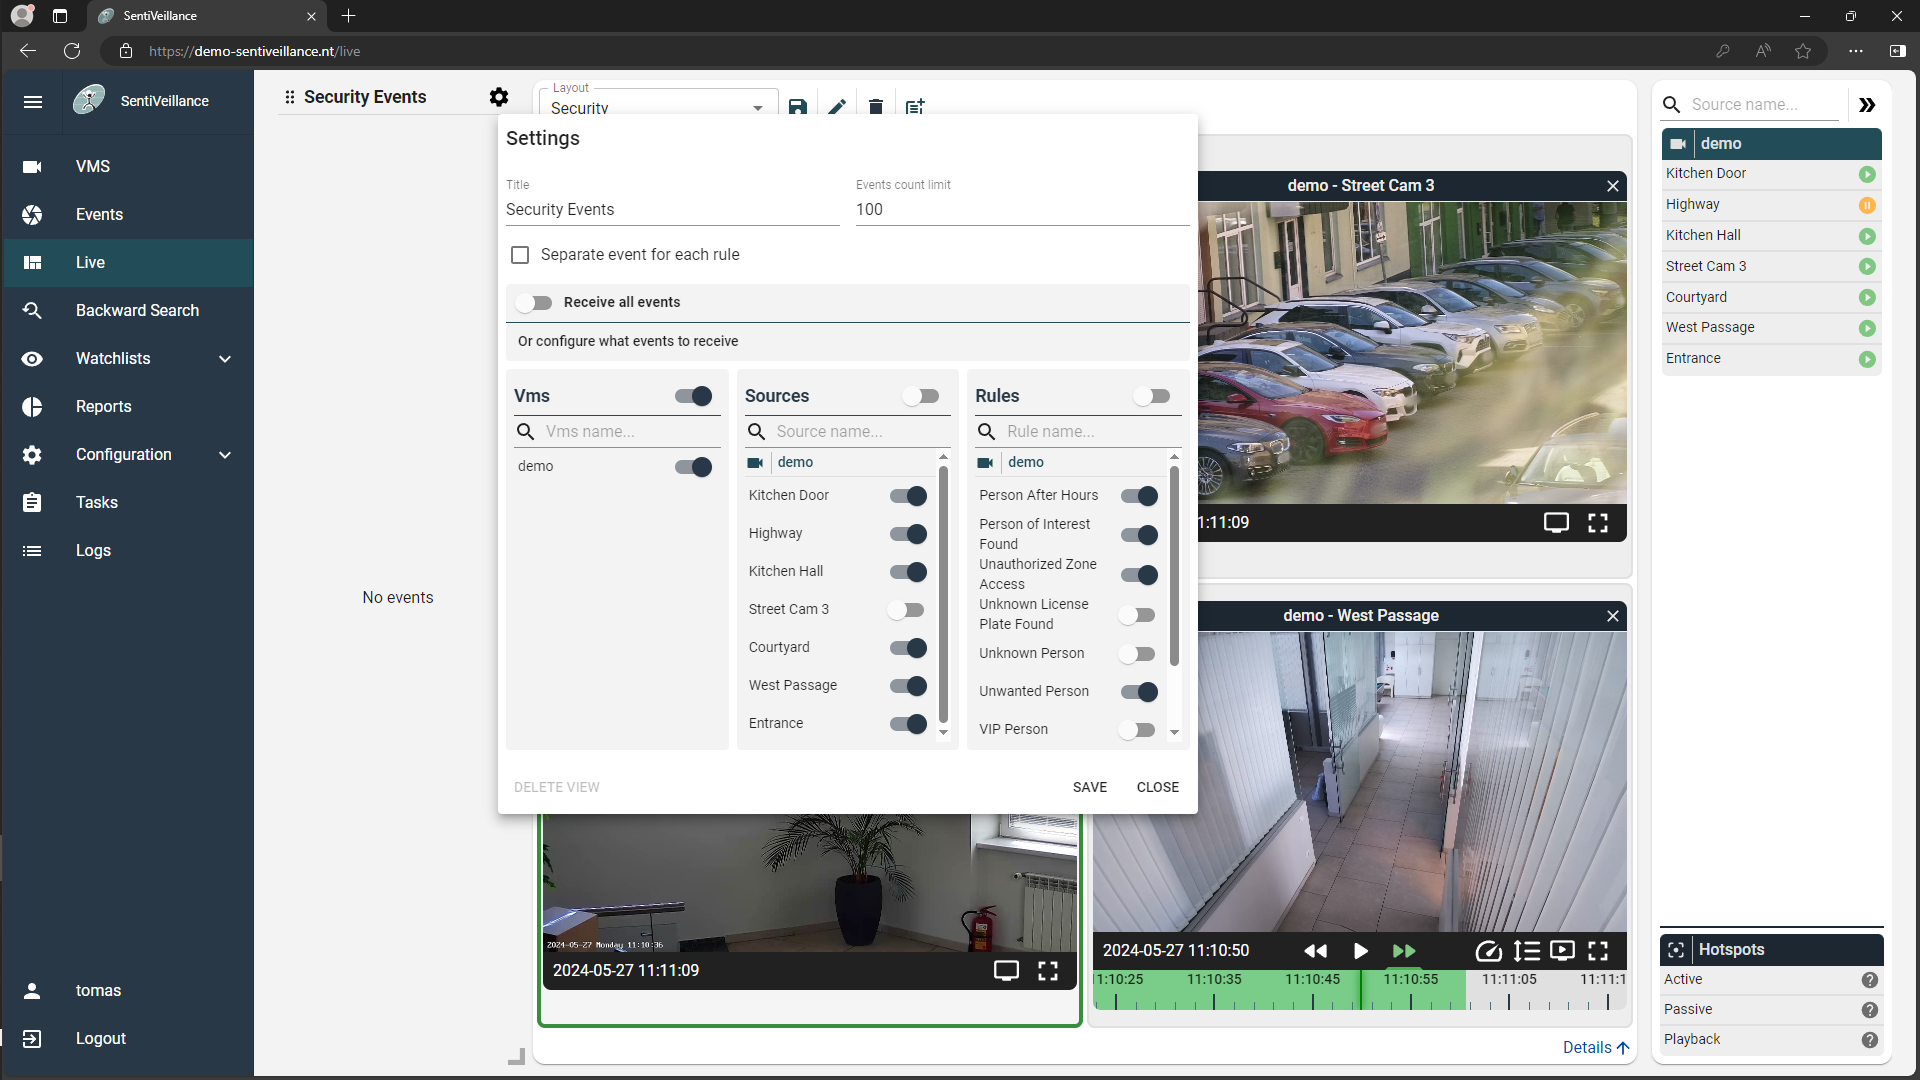This screenshot has width=1920, height=1080.
Task: Click the Title input field
Action: pos(672,210)
